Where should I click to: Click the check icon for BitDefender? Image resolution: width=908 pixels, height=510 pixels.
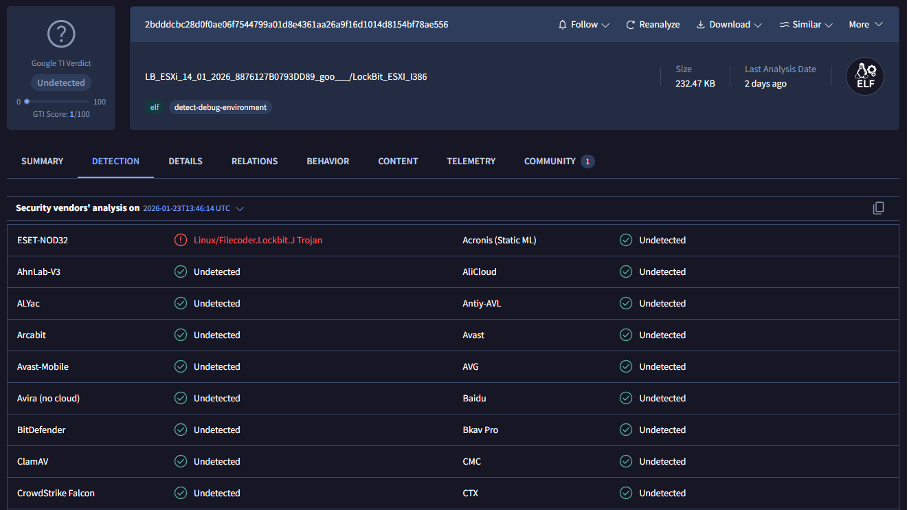click(181, 430)
